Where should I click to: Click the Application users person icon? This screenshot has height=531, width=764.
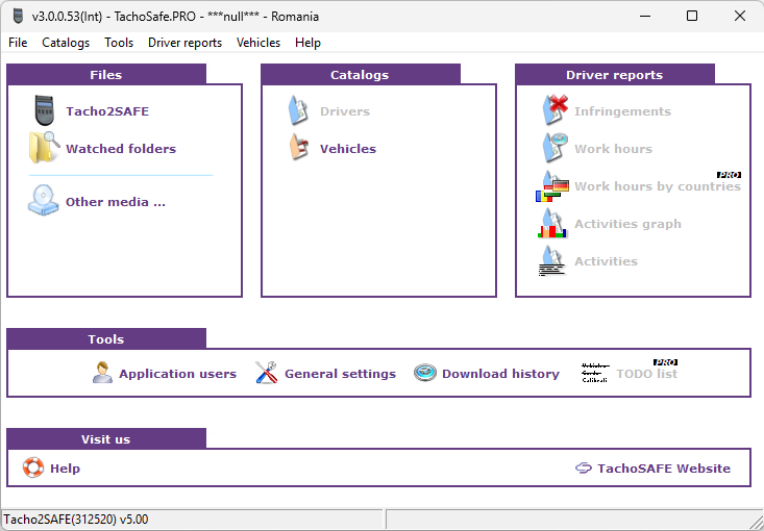coord(102,373)
